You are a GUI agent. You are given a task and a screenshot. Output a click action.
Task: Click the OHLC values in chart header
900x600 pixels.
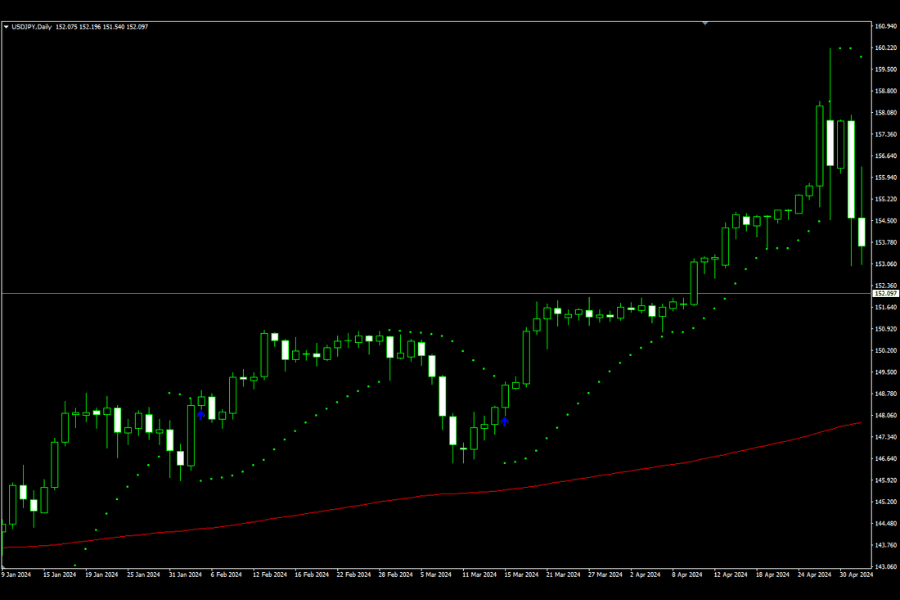point(102,26)
